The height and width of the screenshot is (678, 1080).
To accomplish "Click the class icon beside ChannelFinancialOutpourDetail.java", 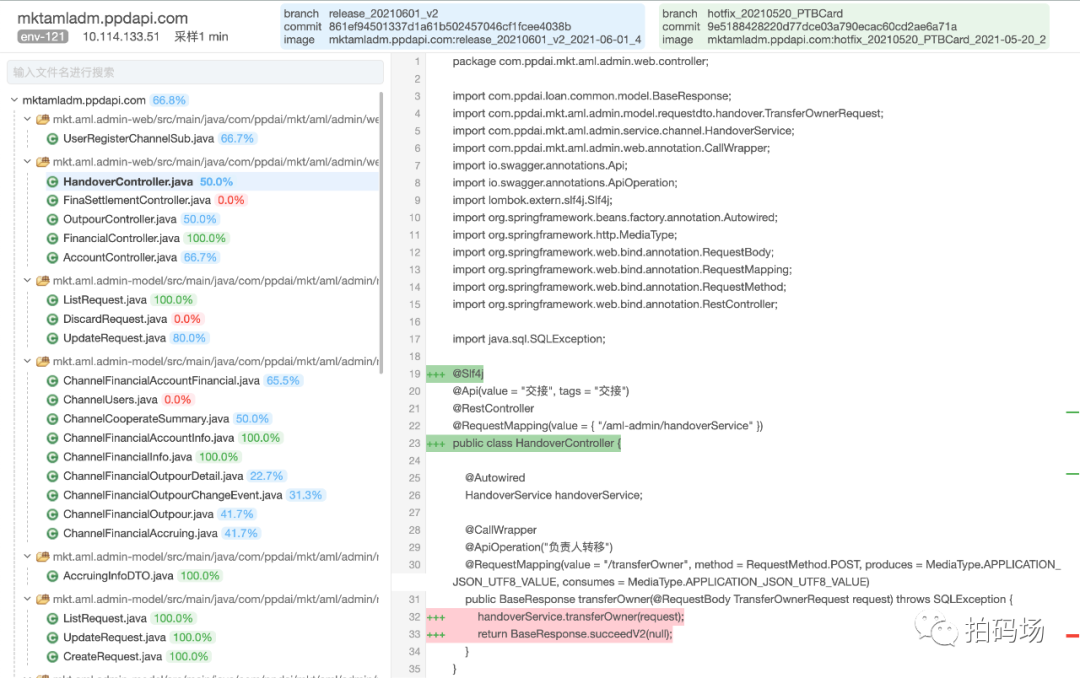I will tap(52, 476).
